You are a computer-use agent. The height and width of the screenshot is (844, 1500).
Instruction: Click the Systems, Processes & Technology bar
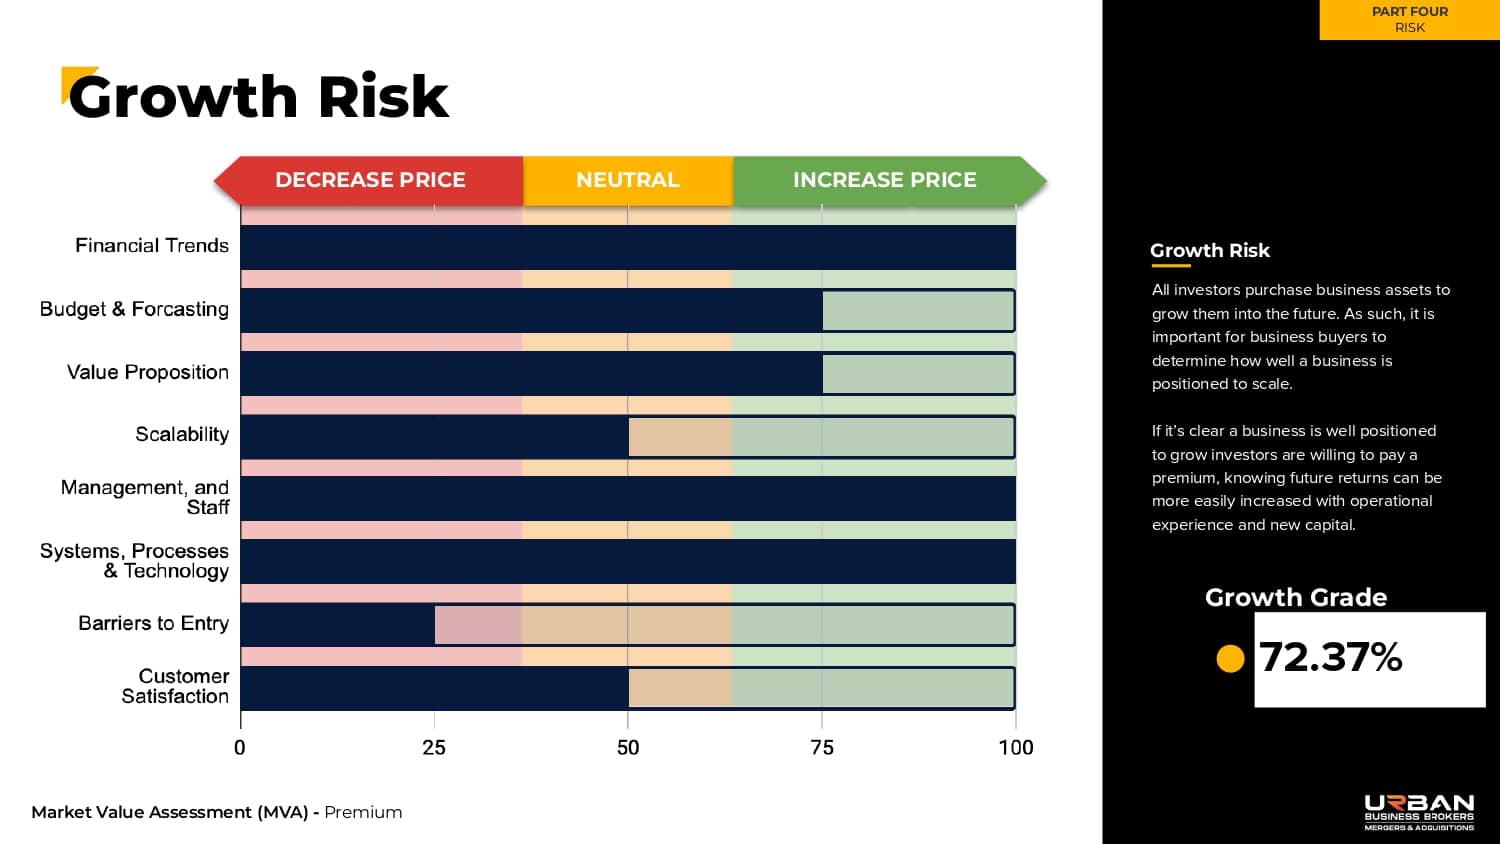[628, 561]
